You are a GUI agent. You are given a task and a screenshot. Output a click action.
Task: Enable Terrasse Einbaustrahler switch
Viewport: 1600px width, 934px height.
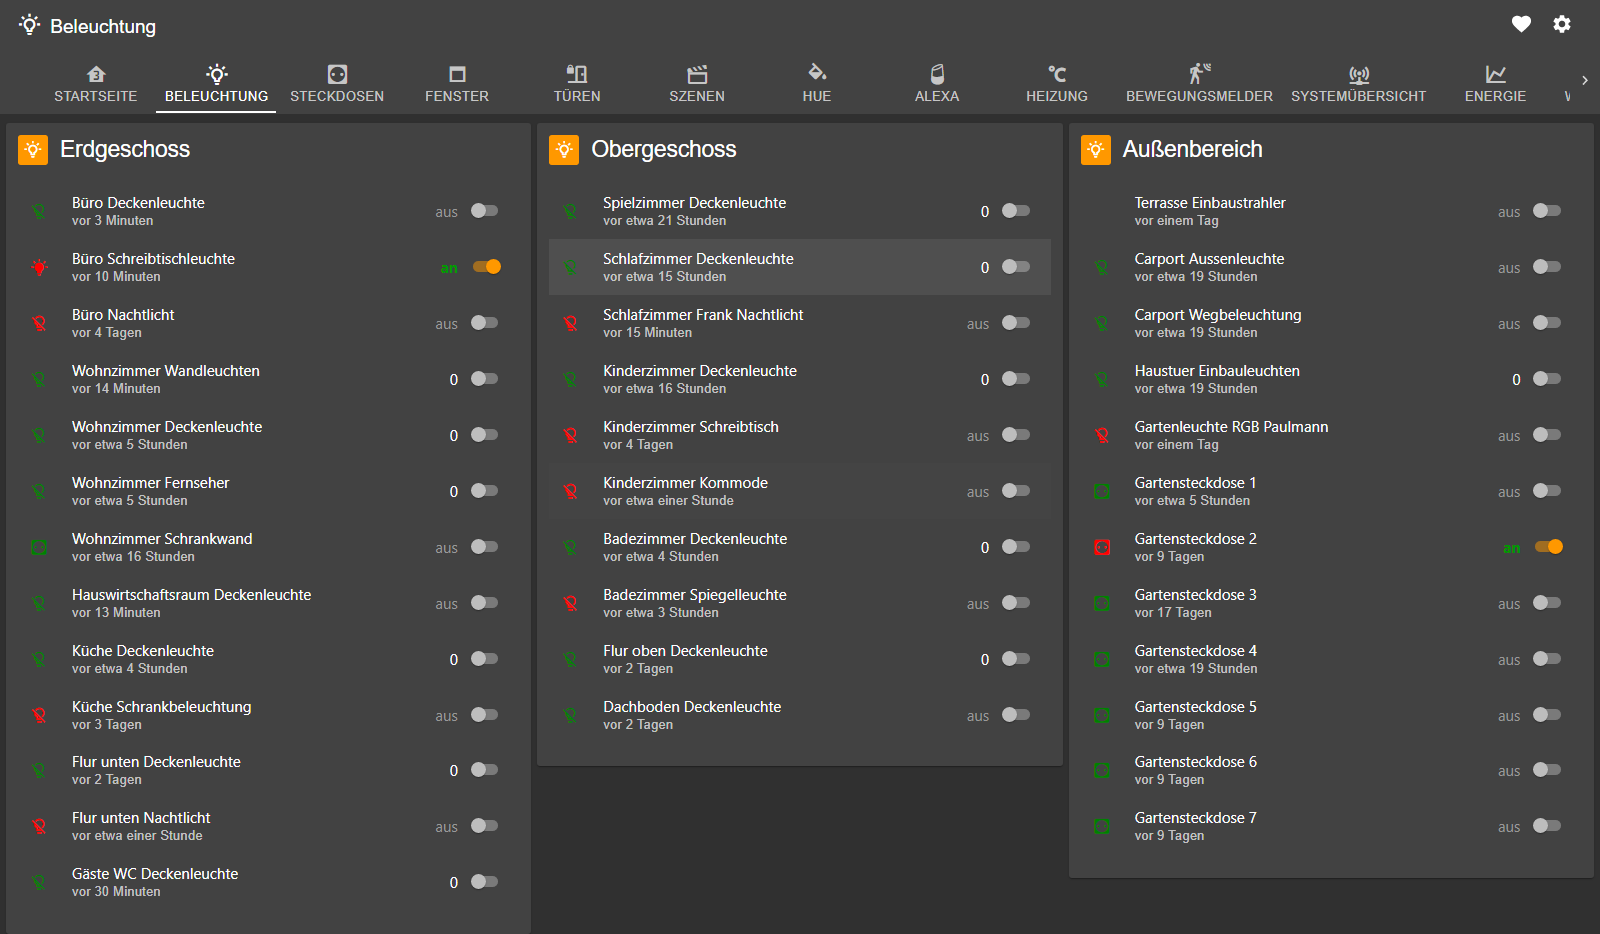1547,211
